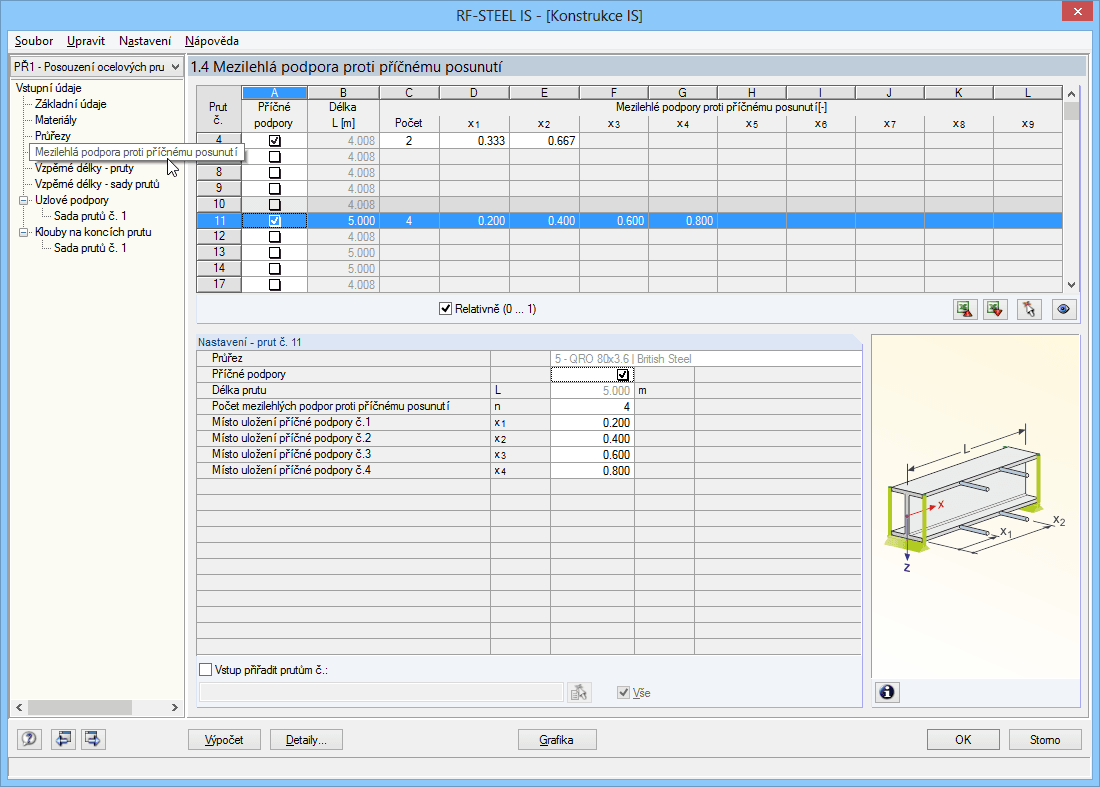Check lateral support for member 14
Screen dimensions: 1100x787
tap(274, 269)
